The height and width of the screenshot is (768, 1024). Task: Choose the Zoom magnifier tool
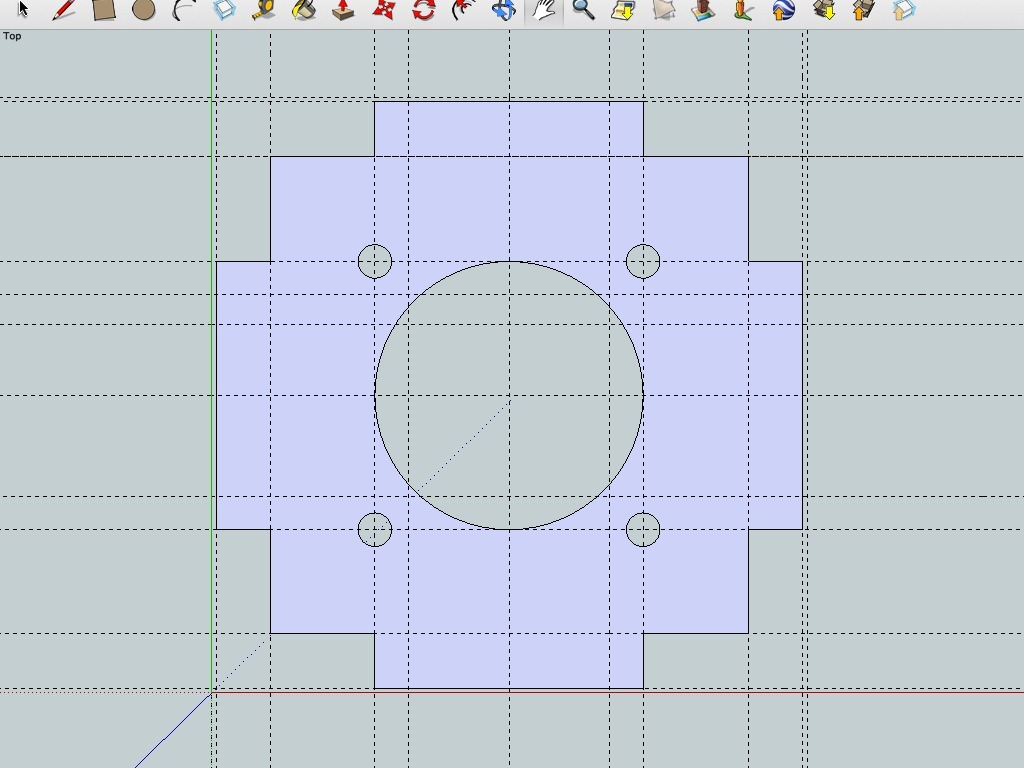(583, 9)
